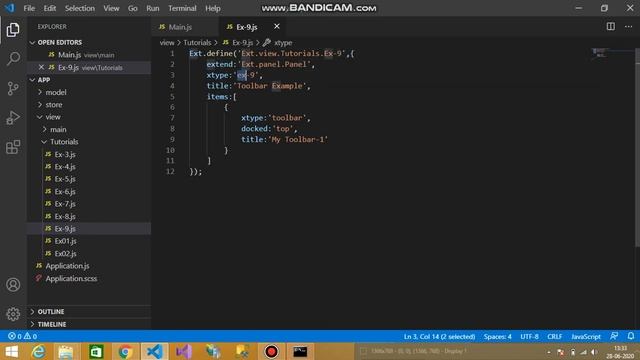The height and width of the screenshot is (360, 640).
Task: Open the Windows Start menu
Action: click(x=11, y=351)
